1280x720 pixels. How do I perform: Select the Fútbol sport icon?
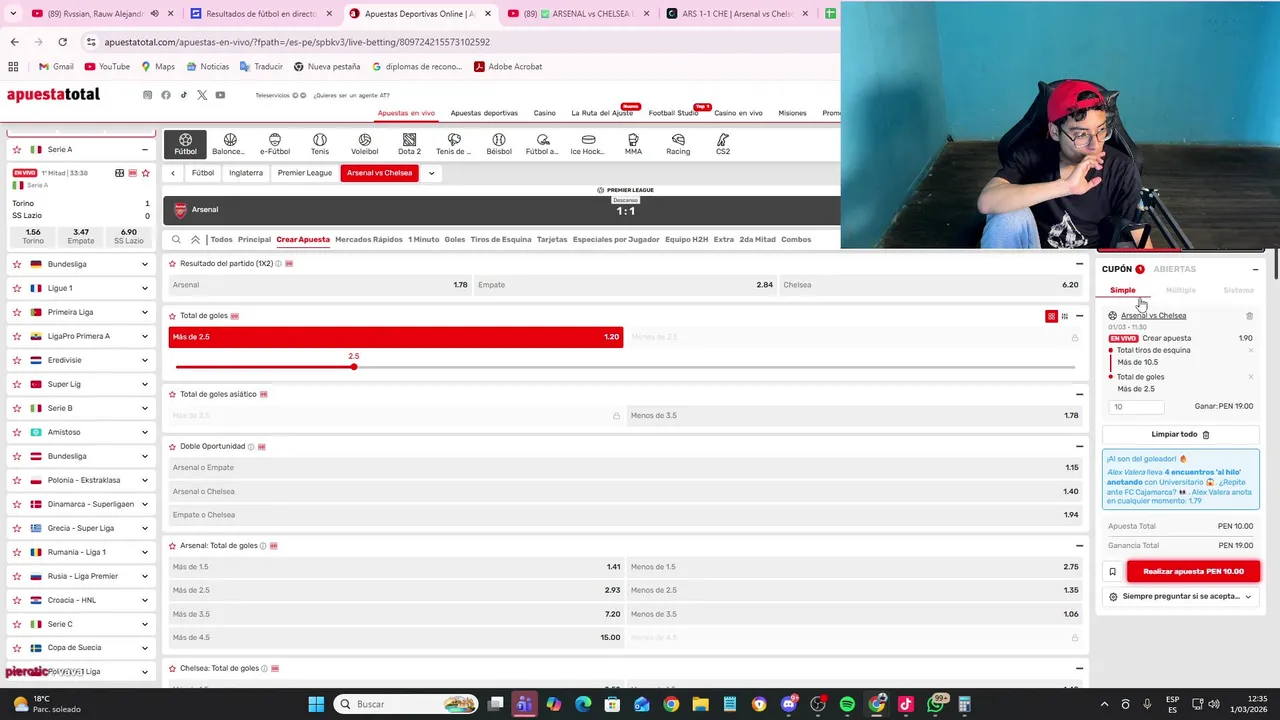click(x=185, y=144)
